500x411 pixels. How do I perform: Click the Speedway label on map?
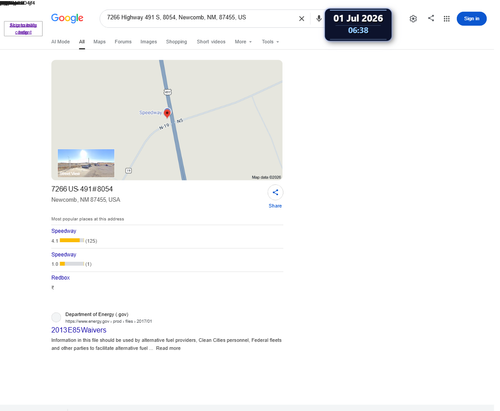point(151,113)
